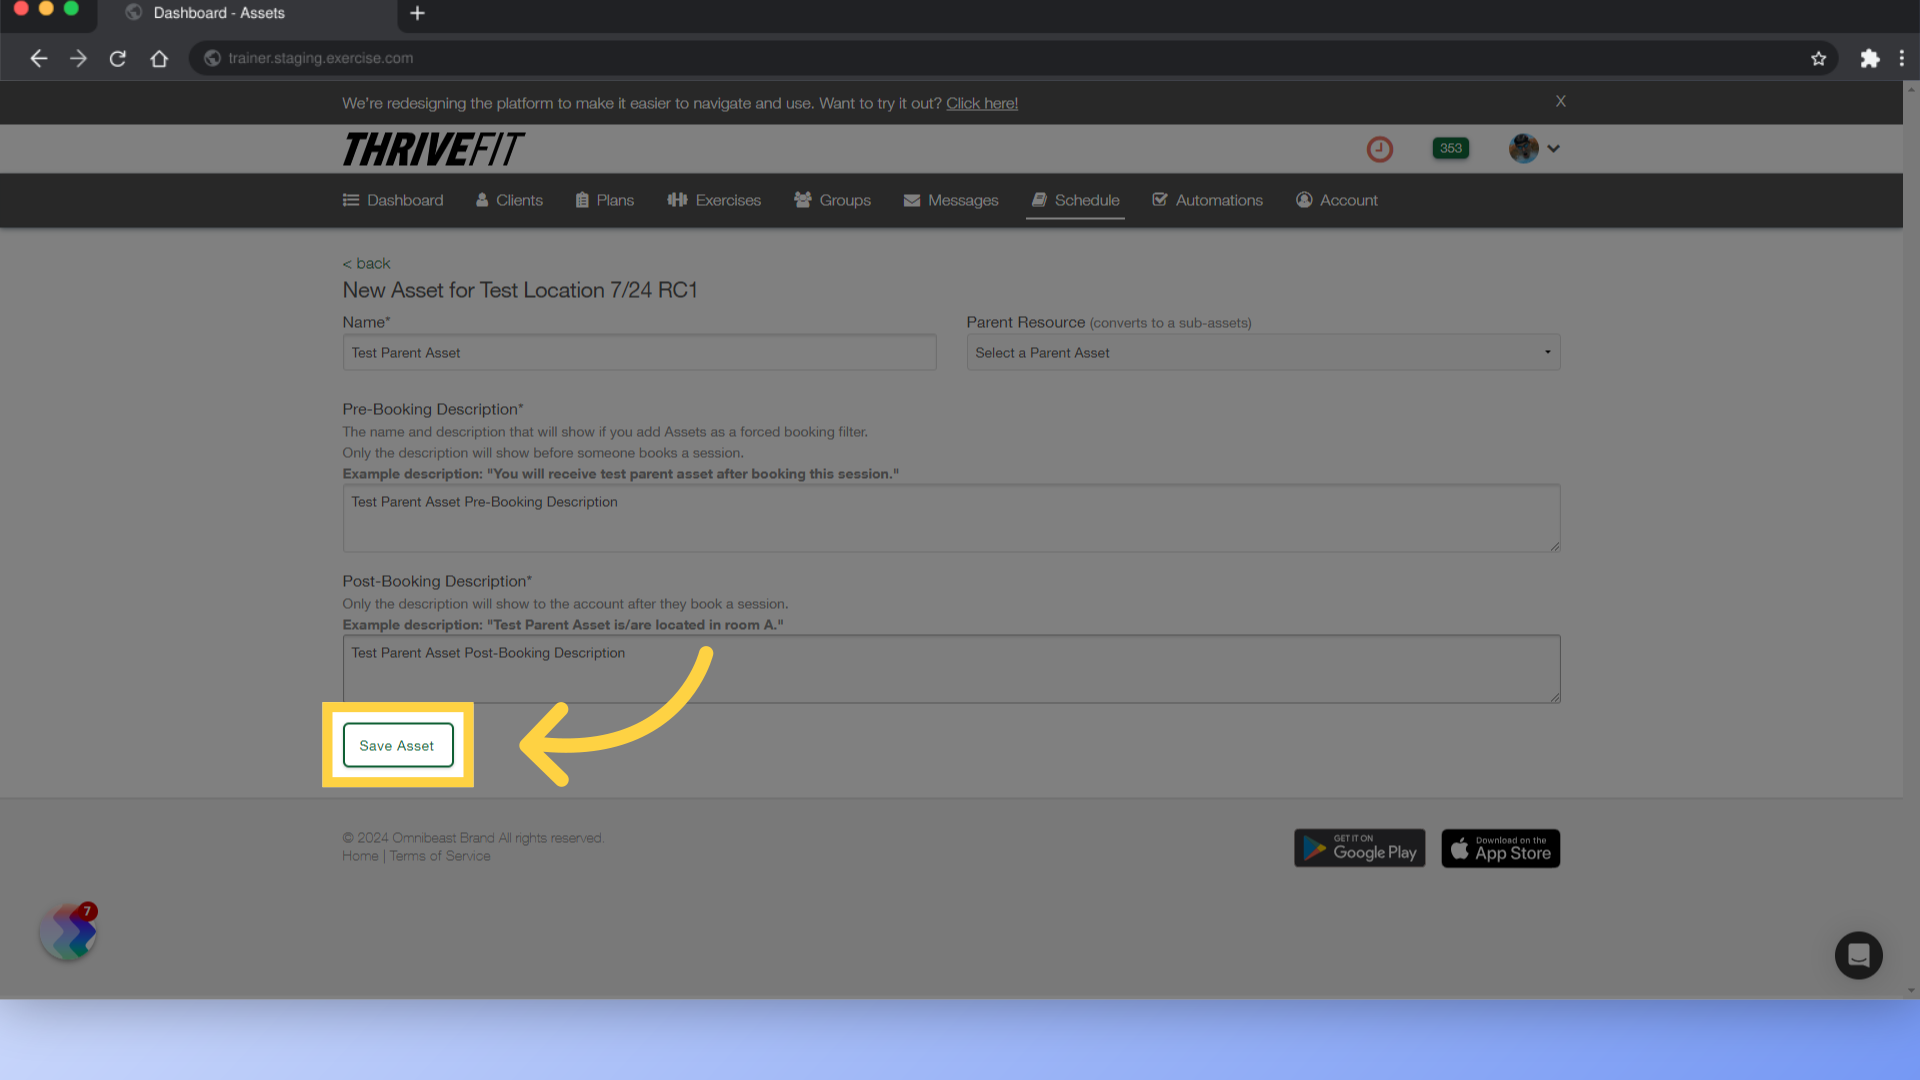
Task: Click the timer/clock icon in header
Action: click(x=1381, y=148)
